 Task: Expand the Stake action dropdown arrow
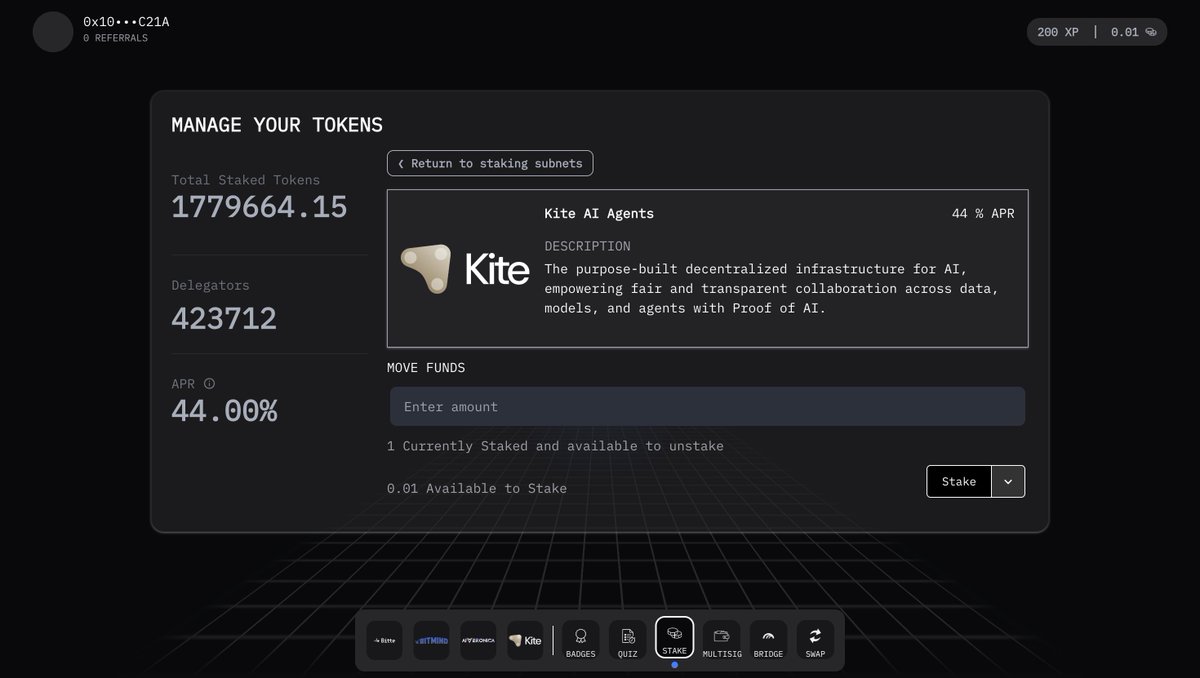click(x=1008, y=481)
